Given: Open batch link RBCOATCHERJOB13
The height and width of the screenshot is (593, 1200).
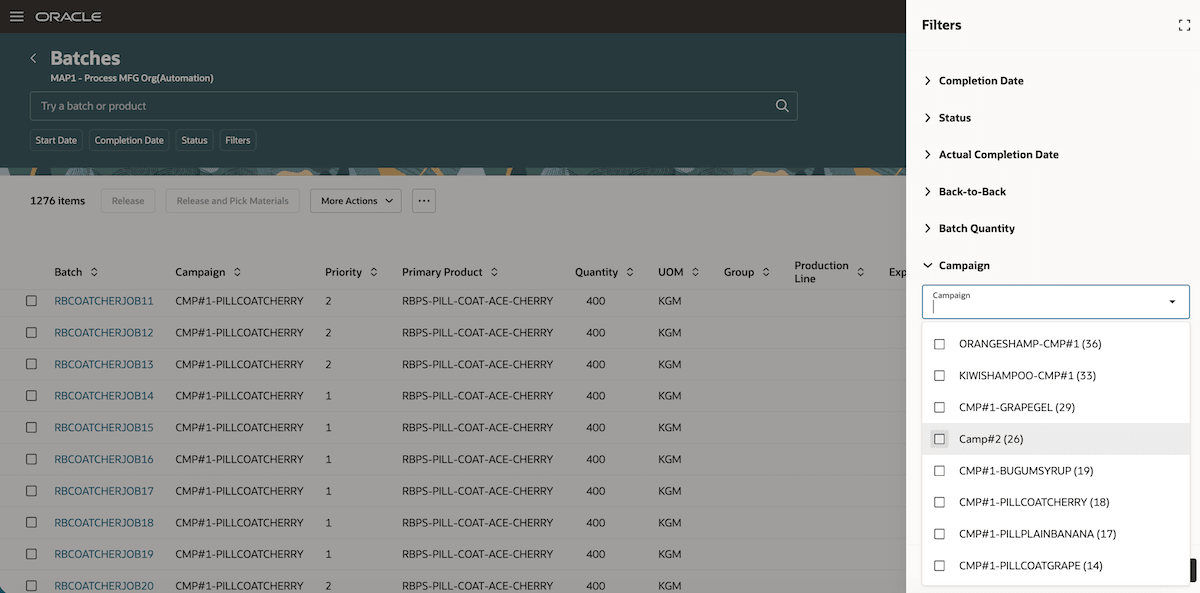Looking at the screenshot, I should click(104, 364).
